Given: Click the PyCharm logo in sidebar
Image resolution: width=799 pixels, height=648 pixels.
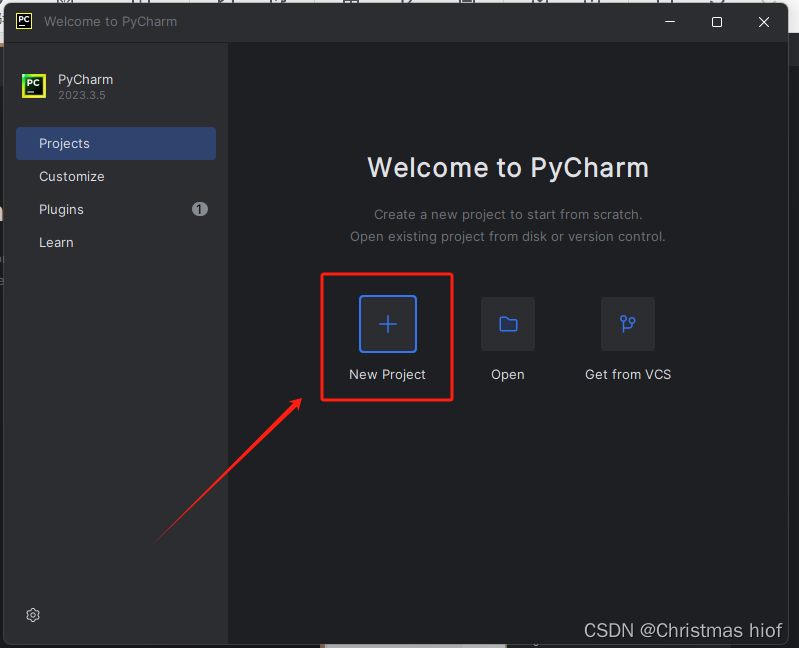Looking at the screenshot, I should pyautogui.click(x=34, y=86).
